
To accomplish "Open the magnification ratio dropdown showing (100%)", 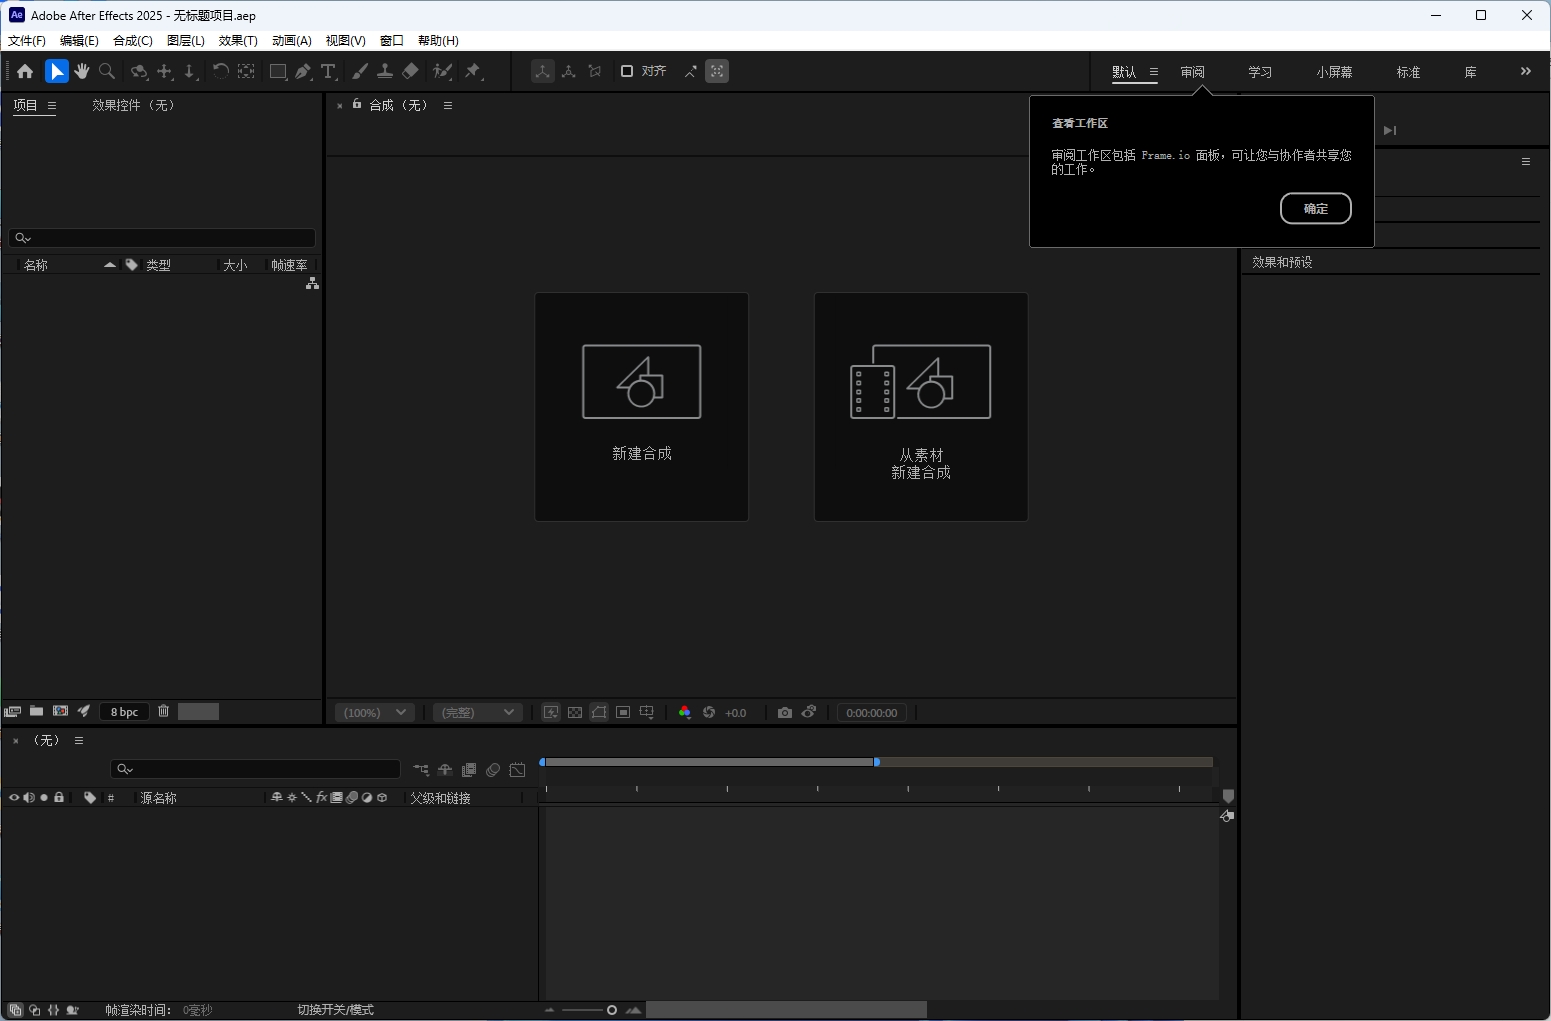I will point(375,712).
